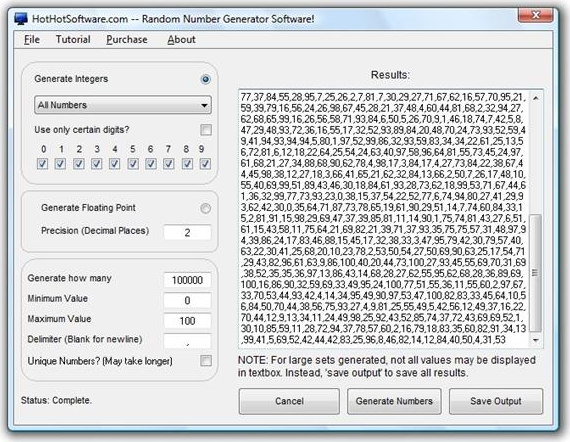Viewport: 570px width, 442px height.
Task: Enable Use only certain digits checkbox
Action: [206, 130]
